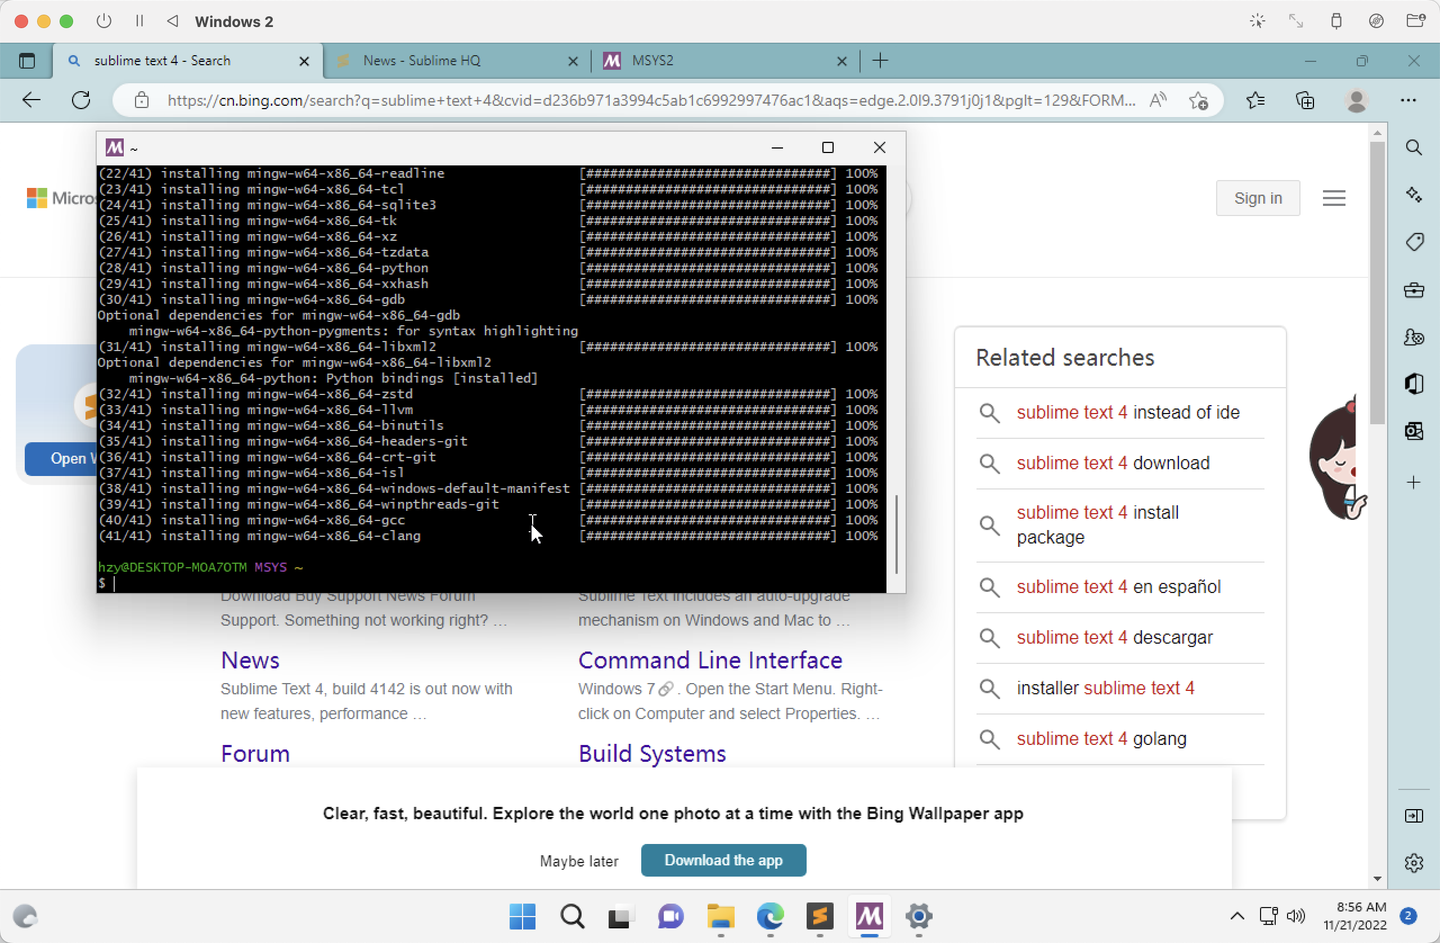The image size is (1440, 943).
Task: Open Games panel in the Edge sidebar
Action: [x=1414, y=337]
